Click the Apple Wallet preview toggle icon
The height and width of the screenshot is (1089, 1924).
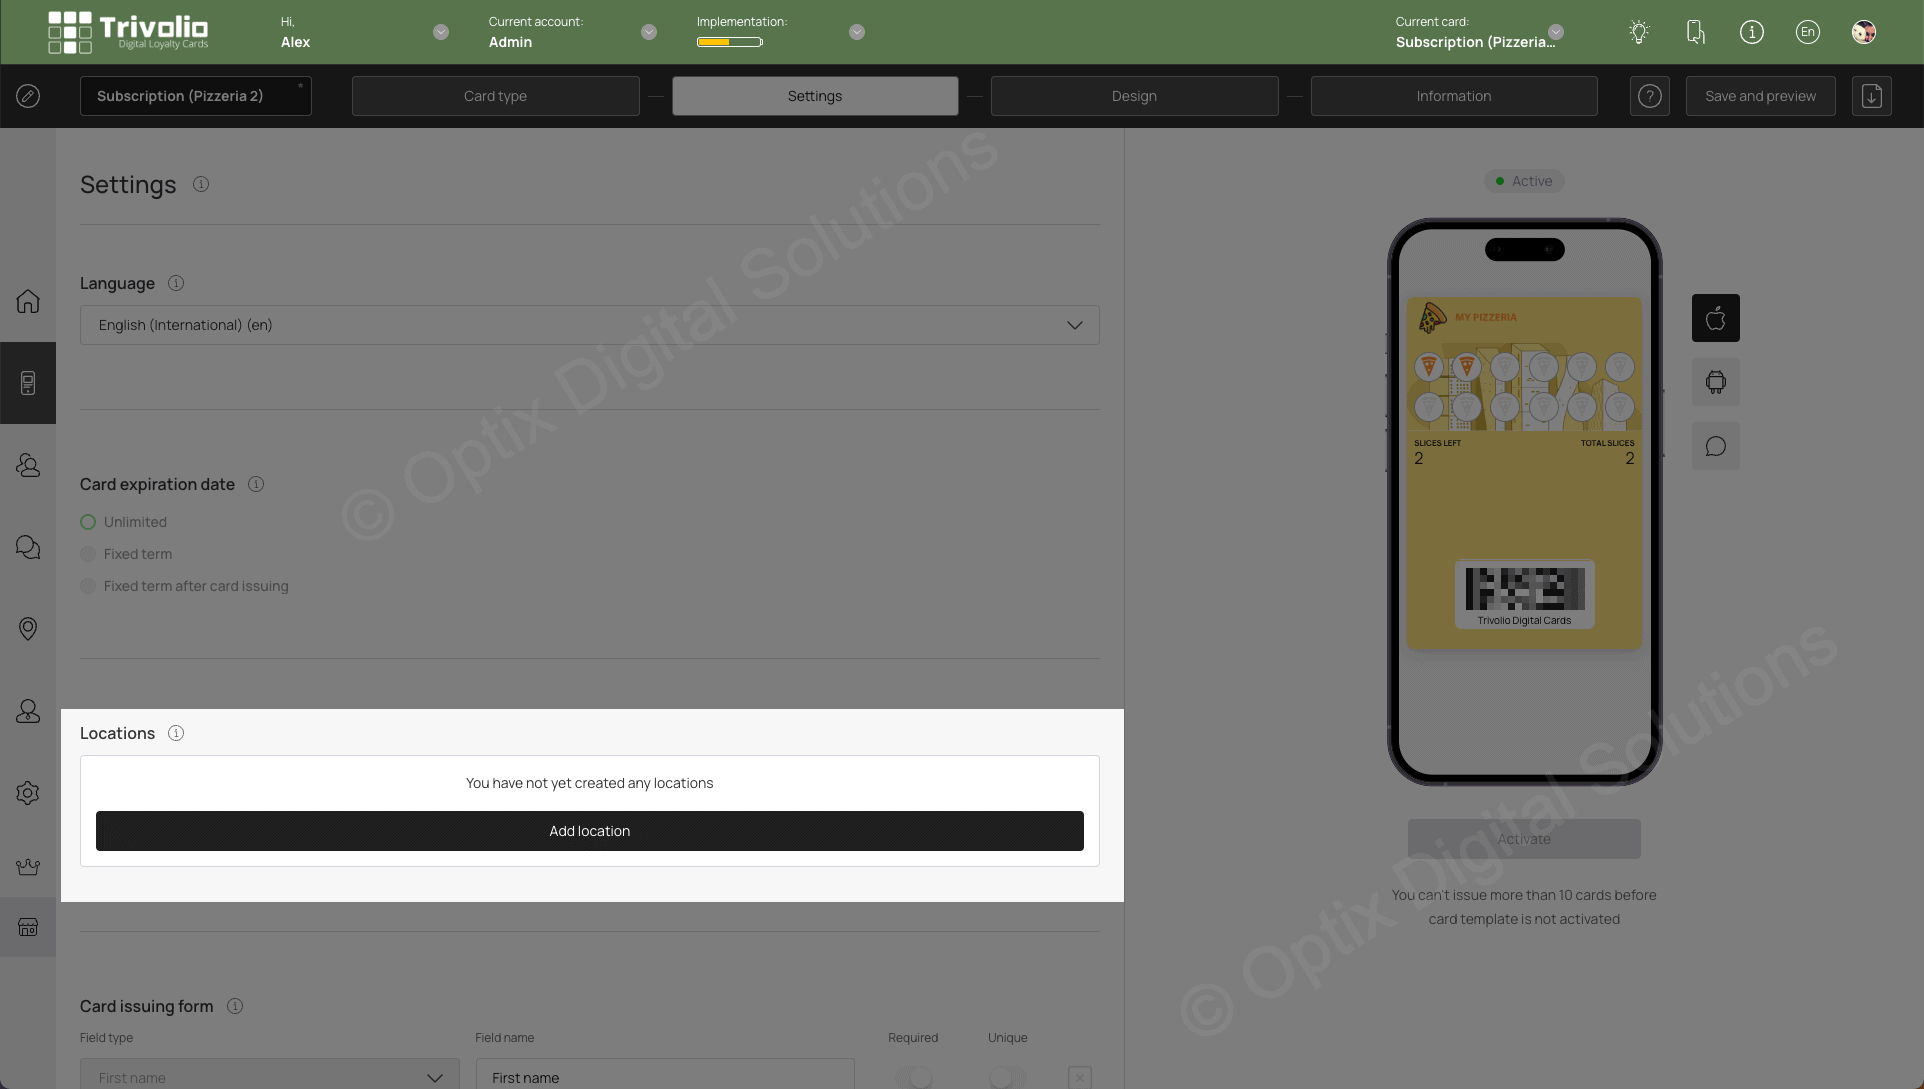1715,317
